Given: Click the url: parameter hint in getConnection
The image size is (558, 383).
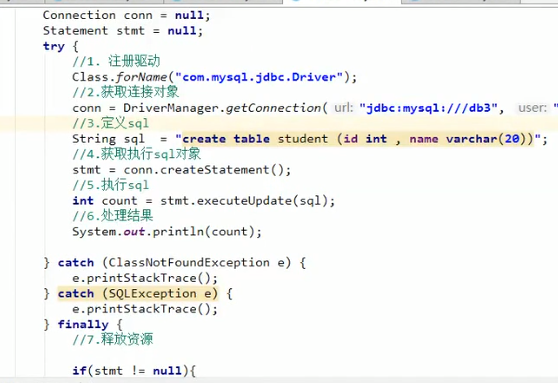Looking at the screenshot, I should click(x=343, y=108).
